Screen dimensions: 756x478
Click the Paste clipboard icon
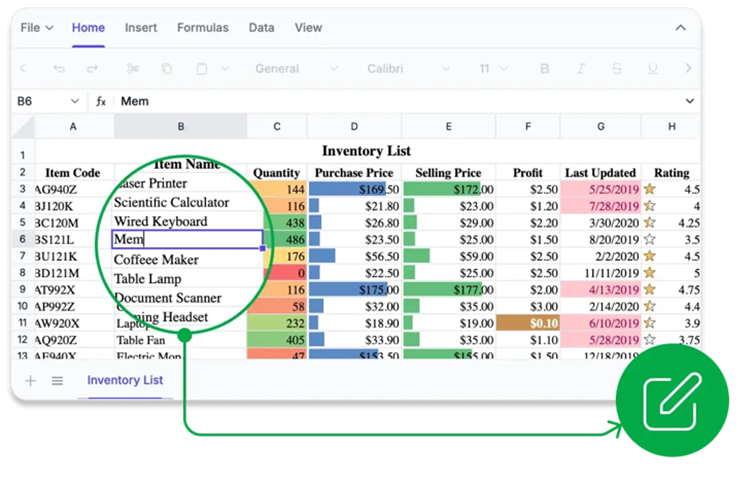tap(202, 68)
